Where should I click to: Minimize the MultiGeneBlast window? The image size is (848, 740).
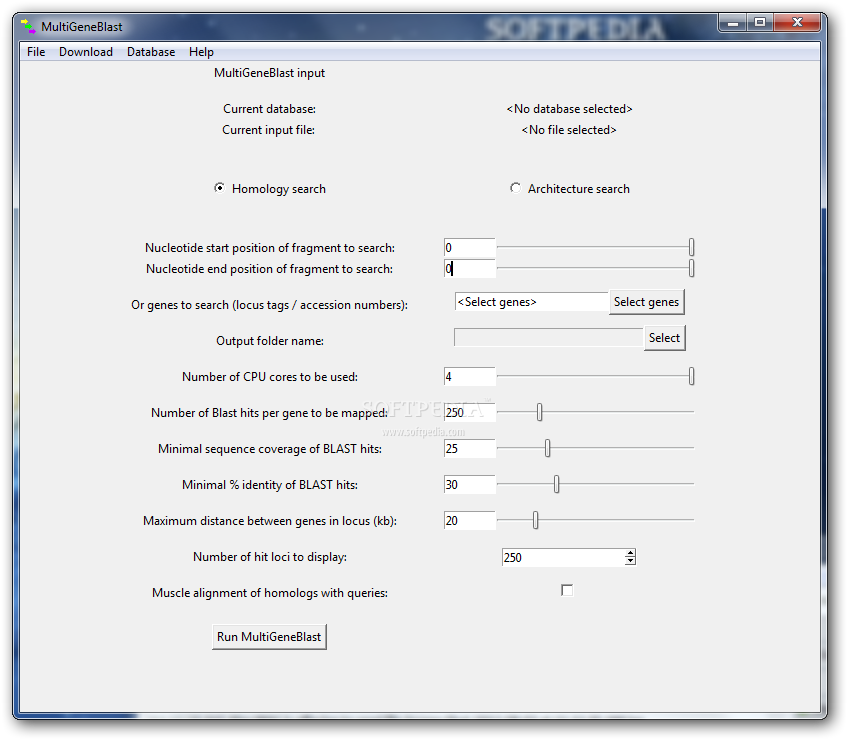pyautogui.click(x=733, y=23)
